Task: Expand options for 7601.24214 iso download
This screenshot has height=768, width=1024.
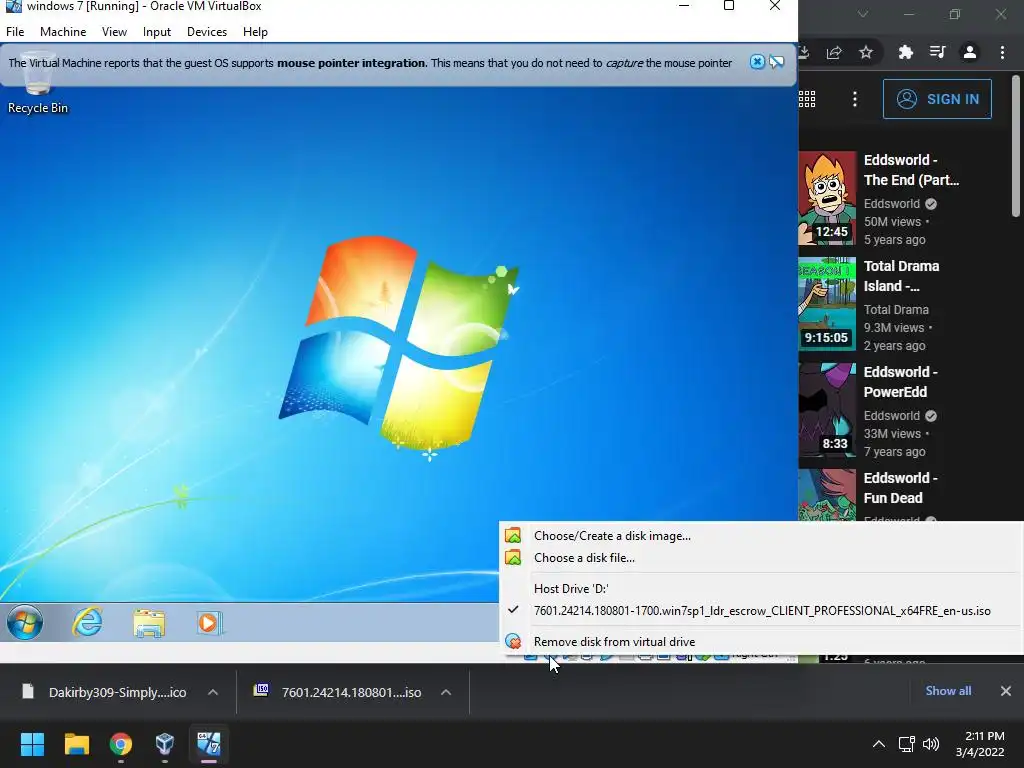Action: pyautogui.click(x=446, y=692)
